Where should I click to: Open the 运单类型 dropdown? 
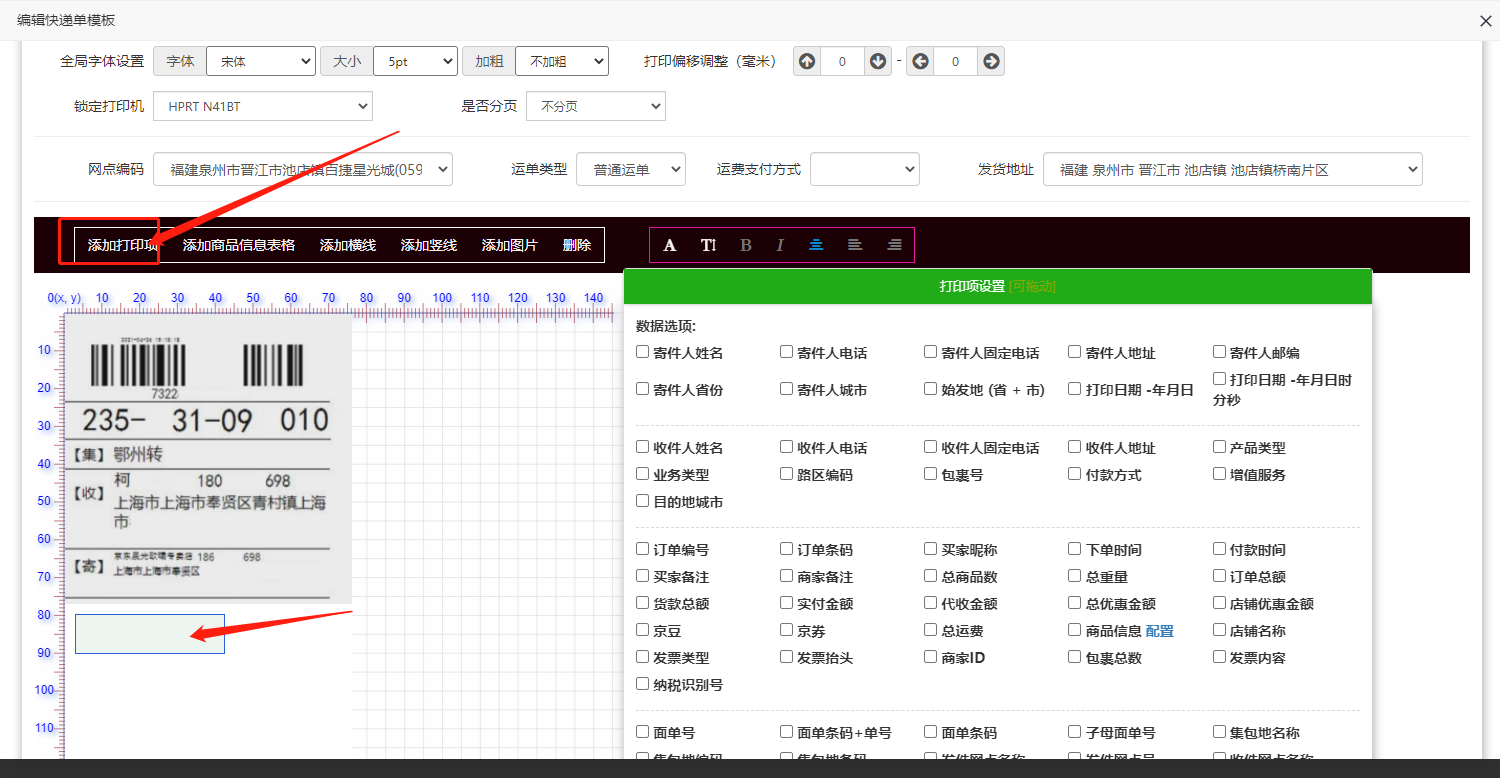630,170
